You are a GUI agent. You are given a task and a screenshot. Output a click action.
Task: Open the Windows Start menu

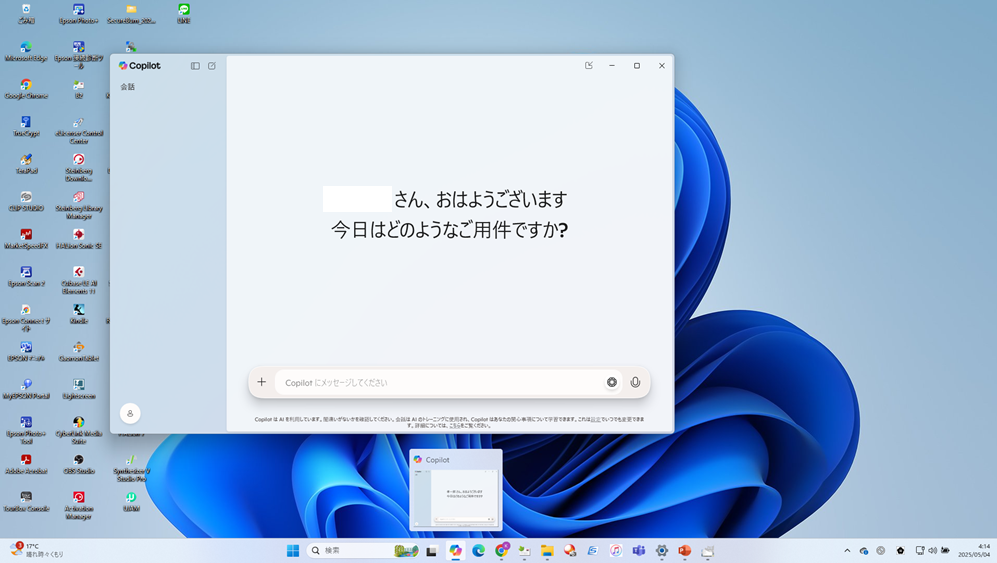293,551
